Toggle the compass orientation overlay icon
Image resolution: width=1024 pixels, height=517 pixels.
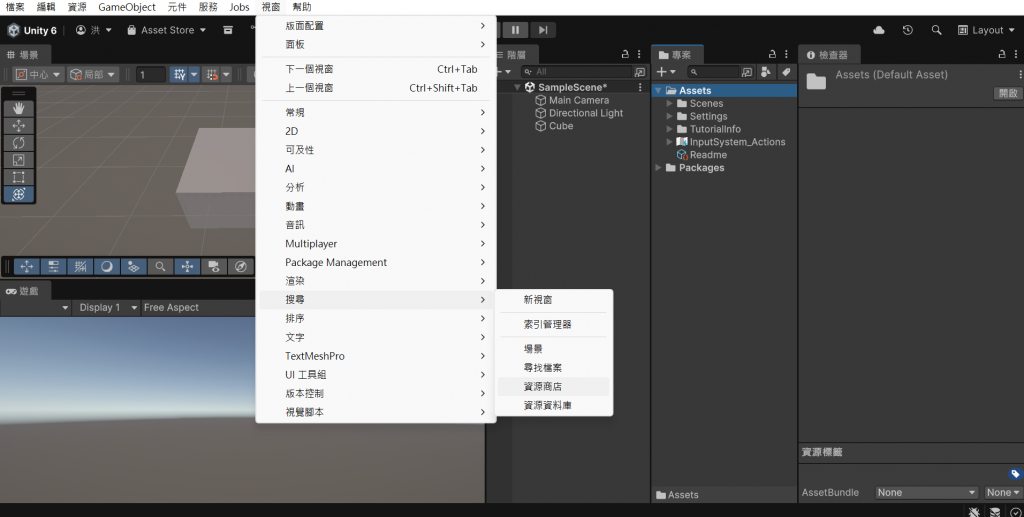click(240, 266)
